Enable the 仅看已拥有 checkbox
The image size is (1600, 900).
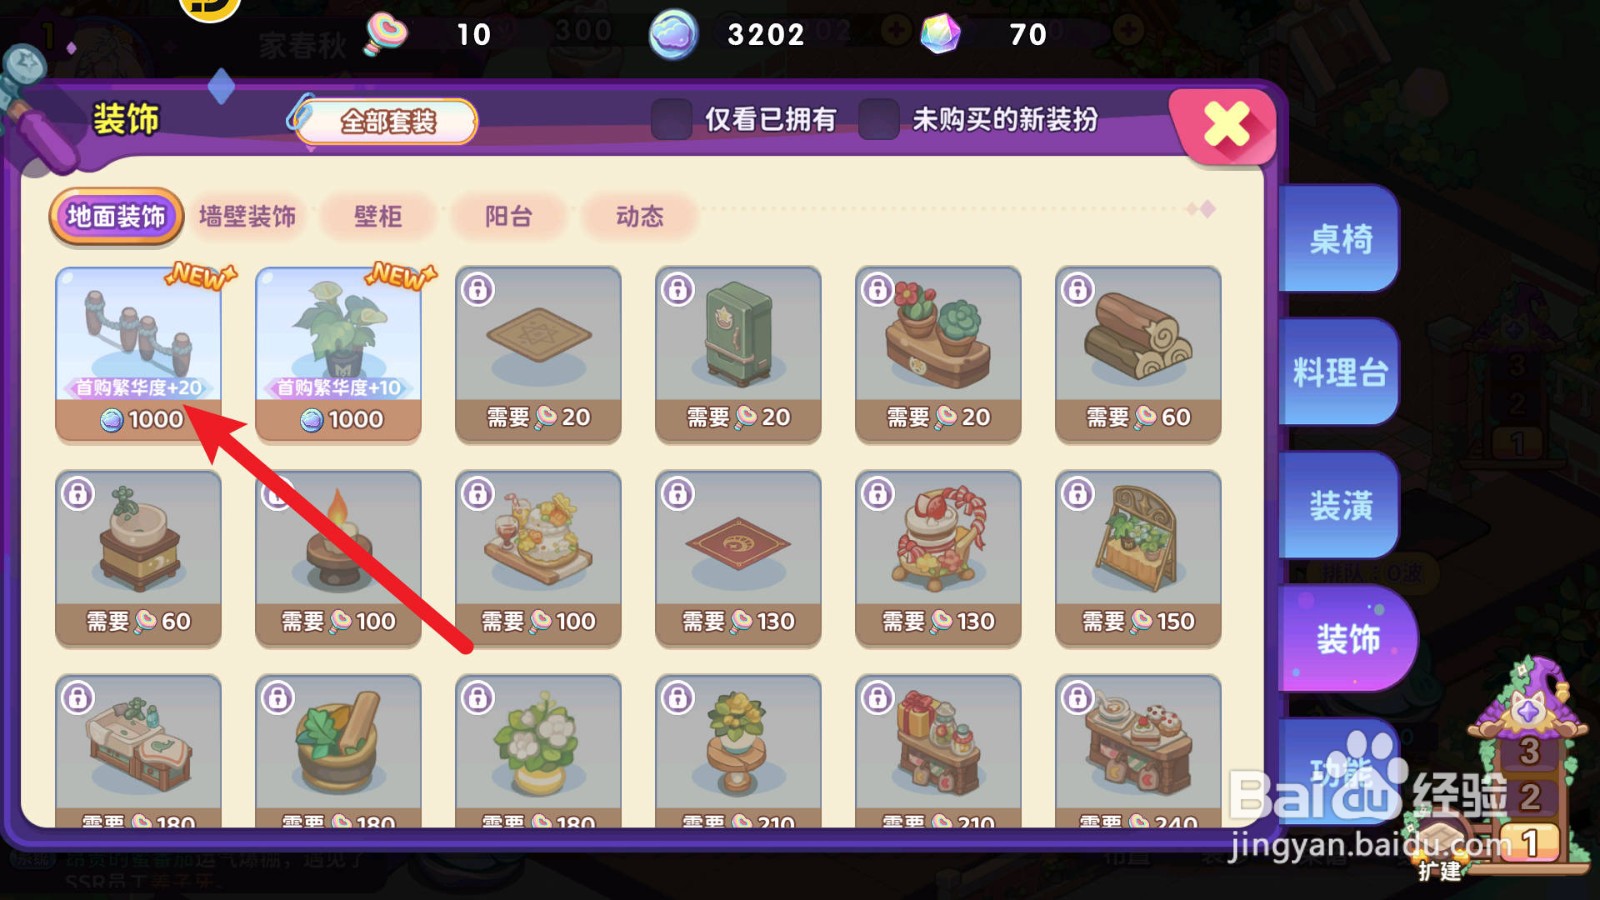(x=672, y=120)
